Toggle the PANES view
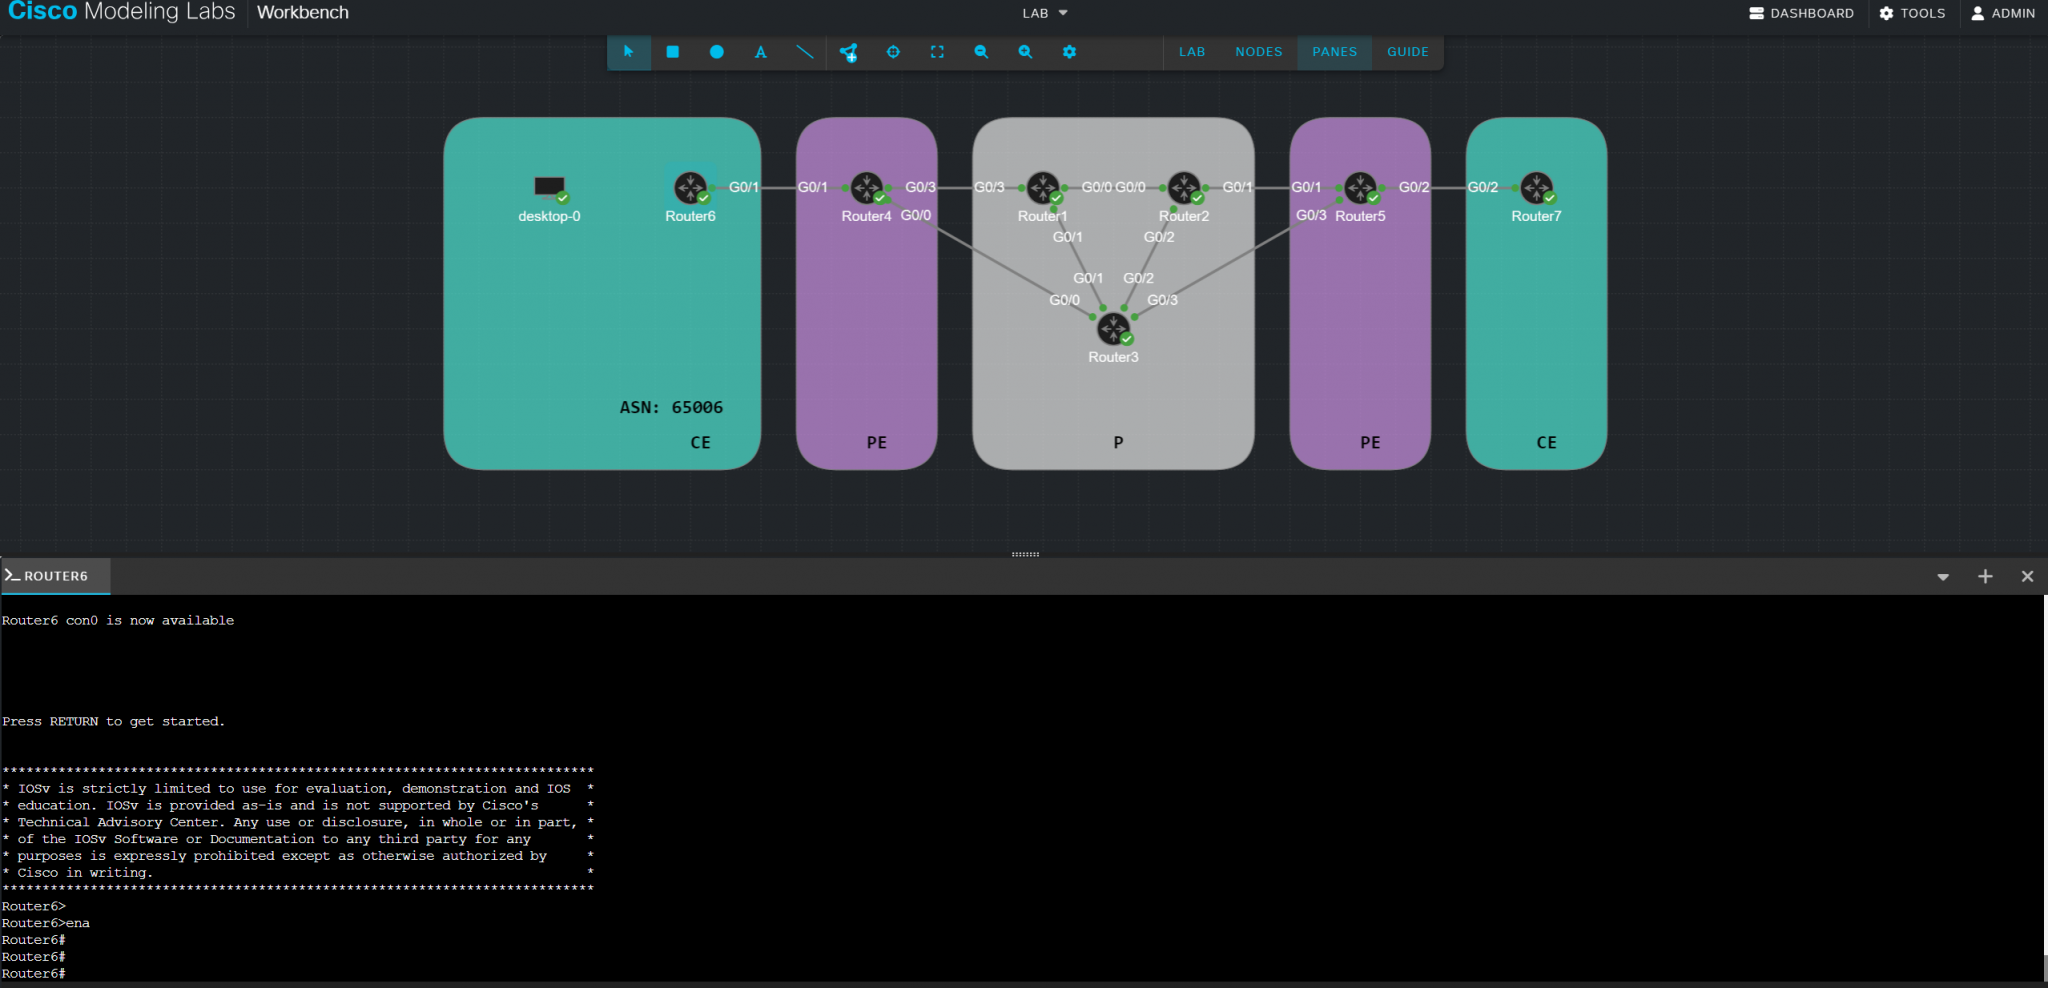This screenshot has height=988, width=2048. [x=1334, y=52]
